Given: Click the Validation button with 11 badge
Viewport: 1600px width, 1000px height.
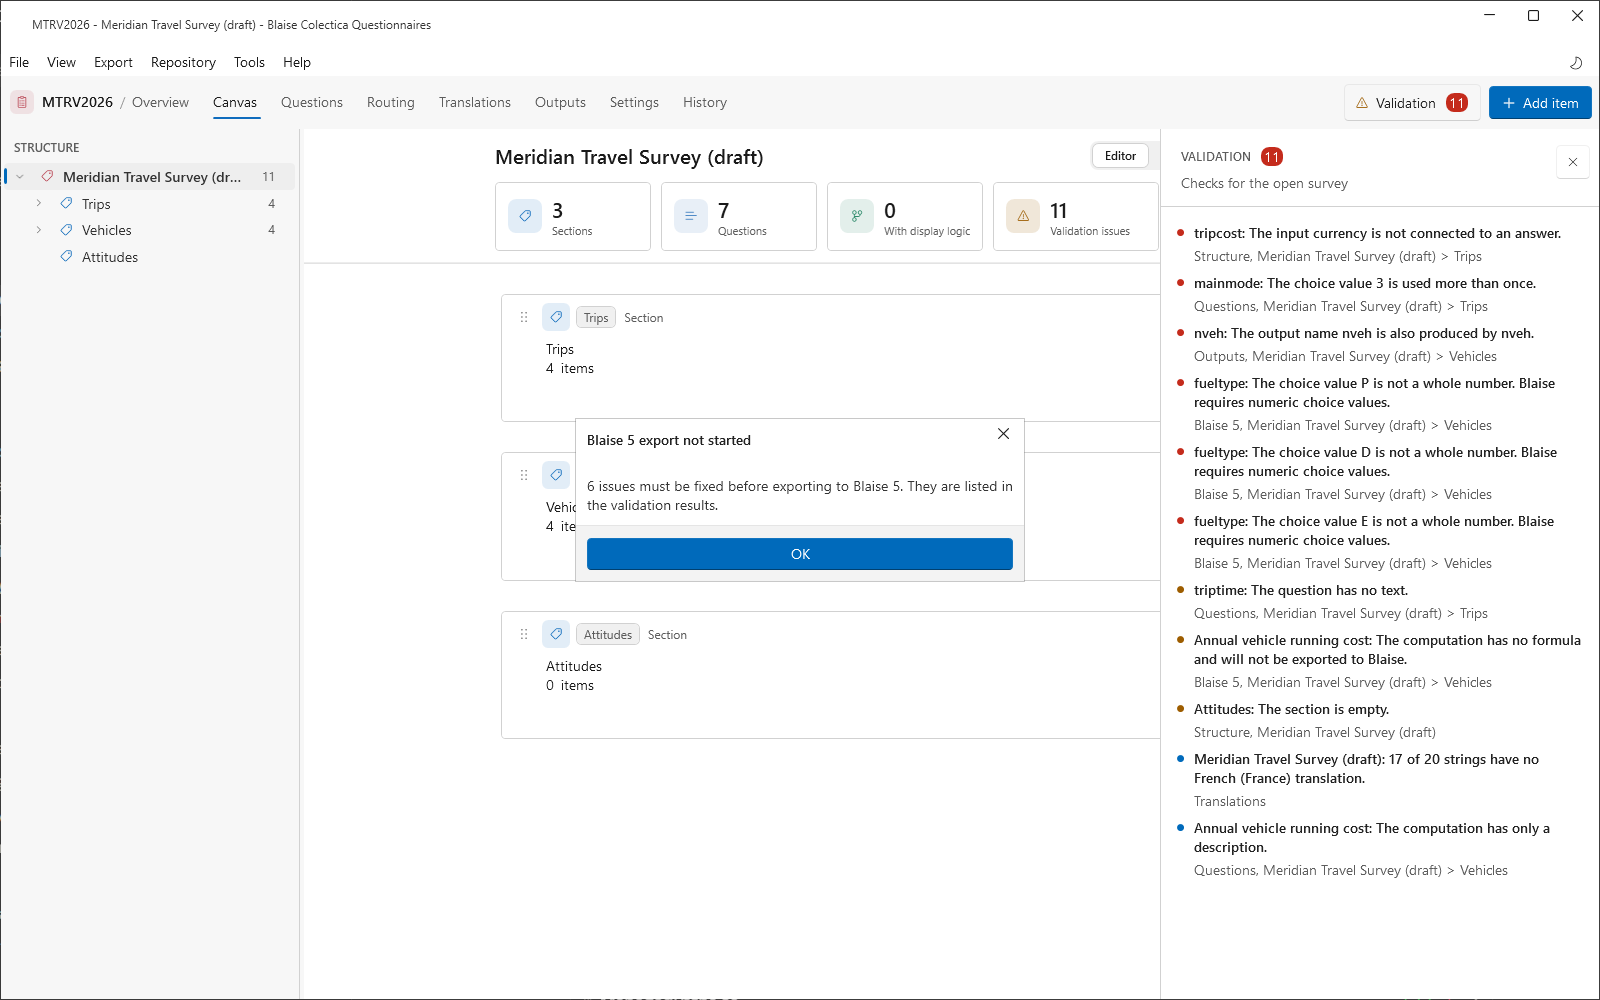Looking at the screenshot, I should [1412, 103].
